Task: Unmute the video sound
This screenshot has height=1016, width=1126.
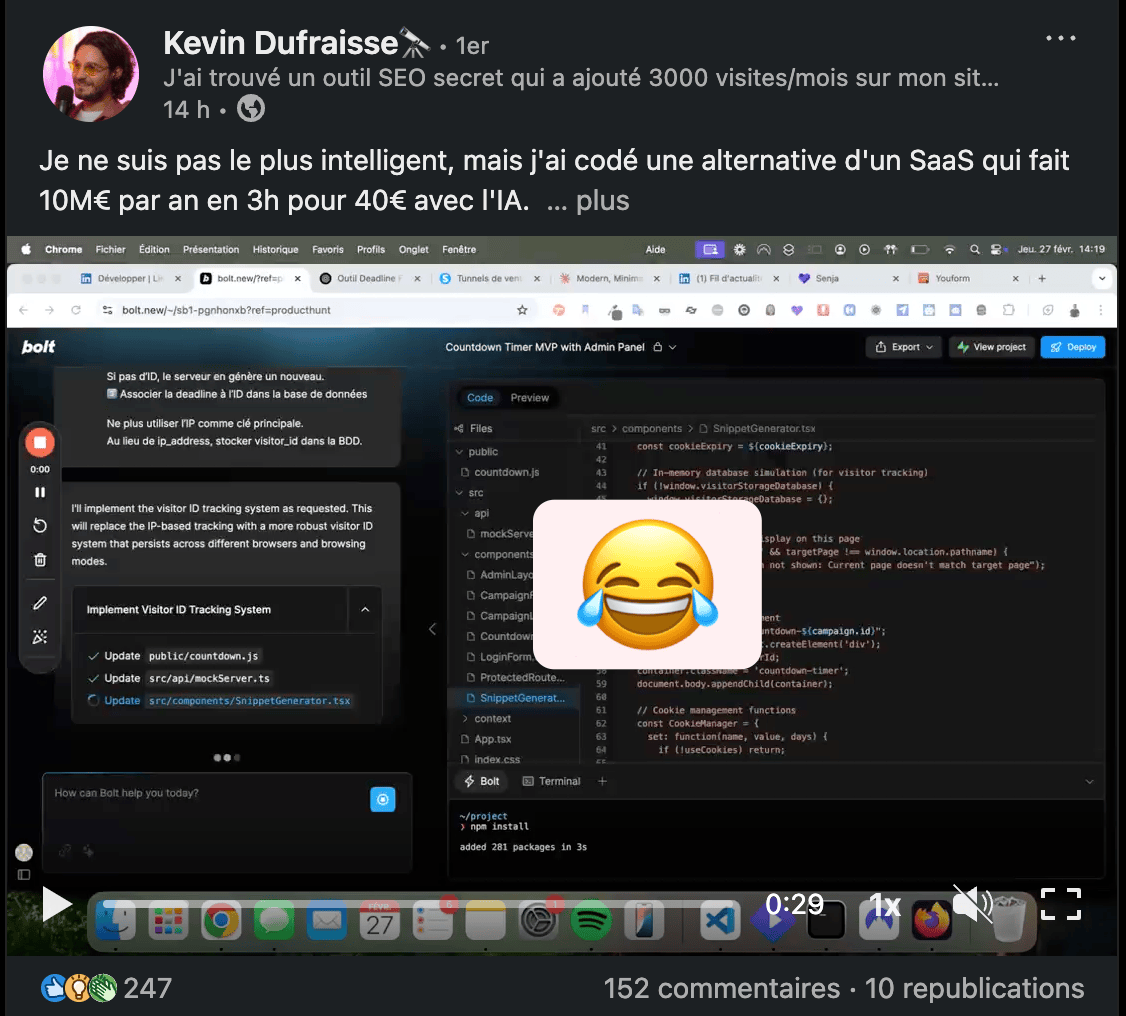Action: pos(972,903)
